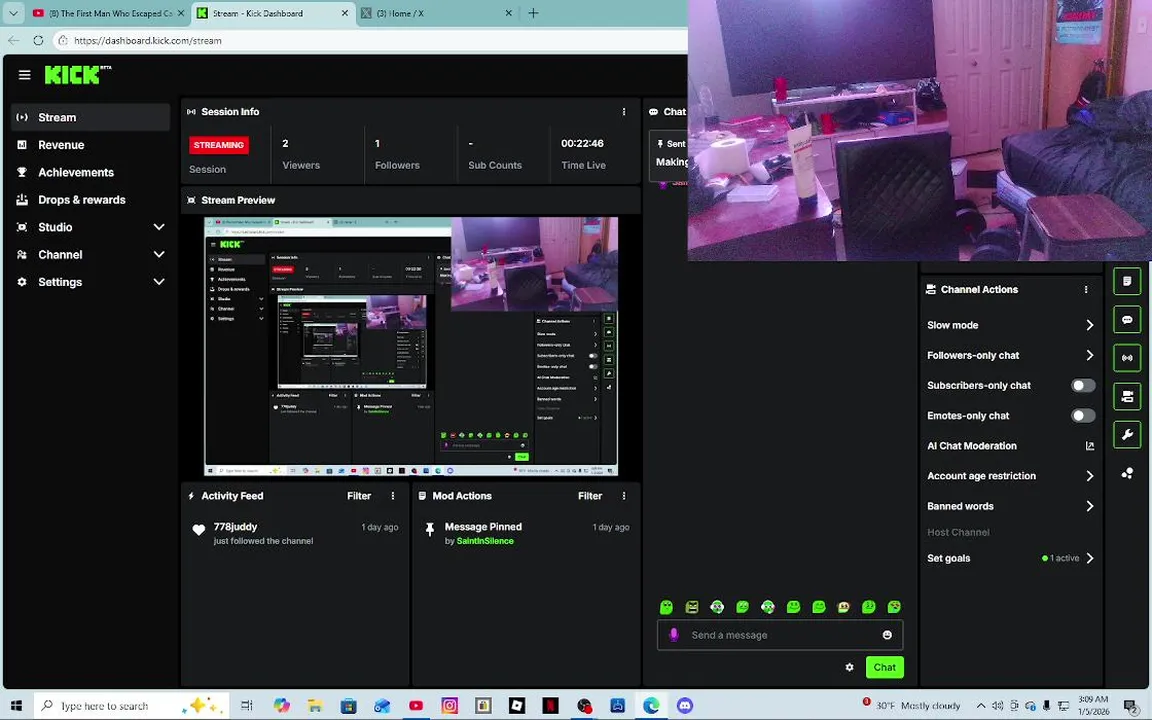Click the green Chat send button

pyautogui.click(x=885, y=667)
